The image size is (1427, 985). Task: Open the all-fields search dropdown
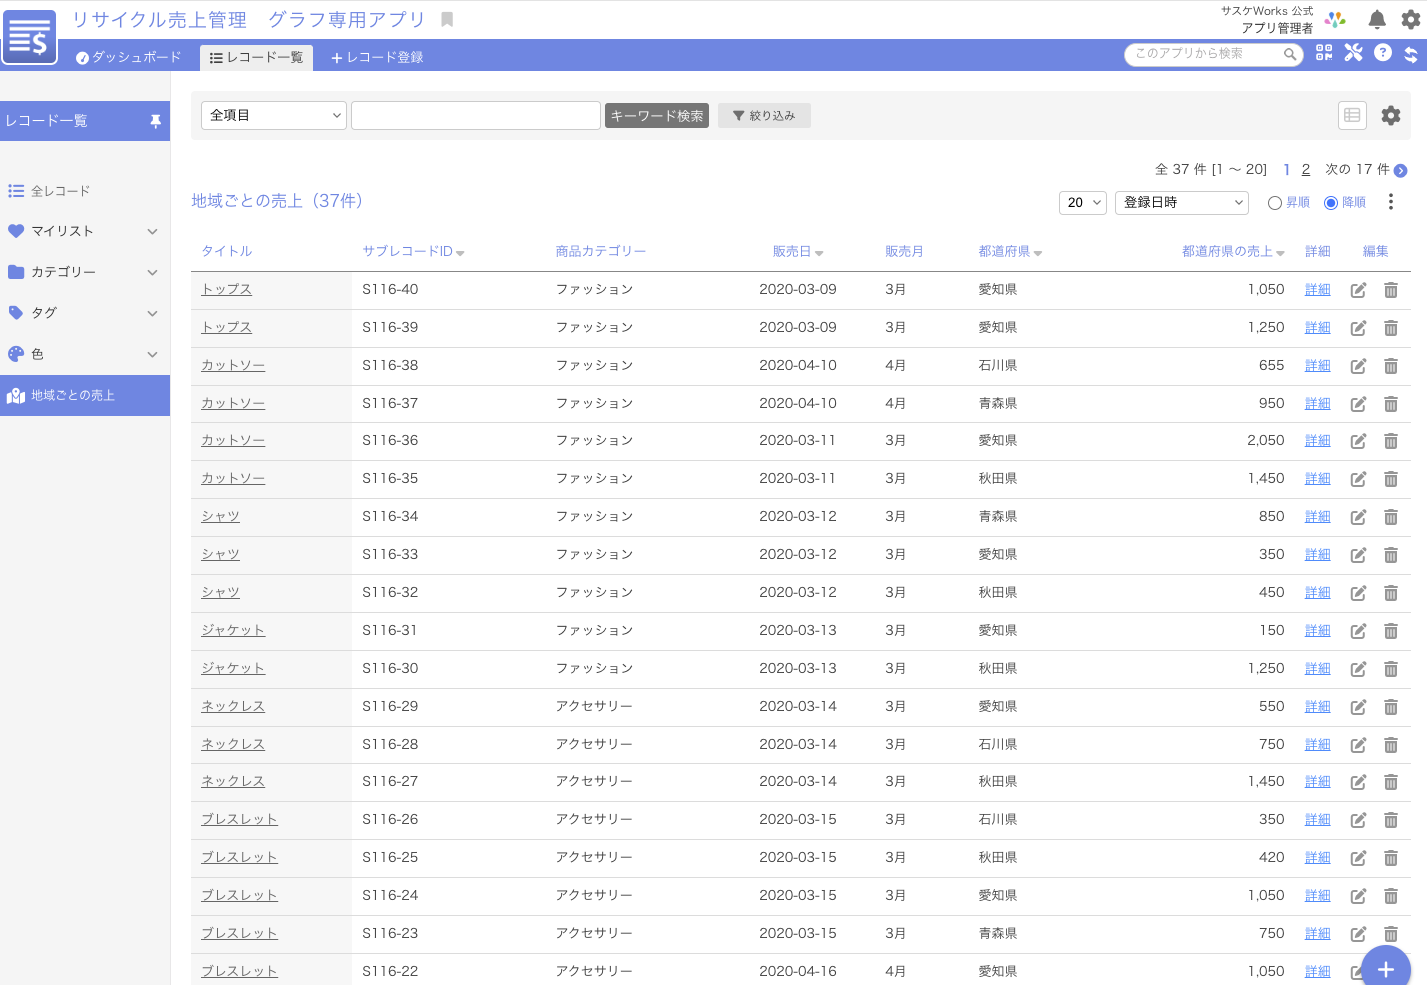point(274,115)
